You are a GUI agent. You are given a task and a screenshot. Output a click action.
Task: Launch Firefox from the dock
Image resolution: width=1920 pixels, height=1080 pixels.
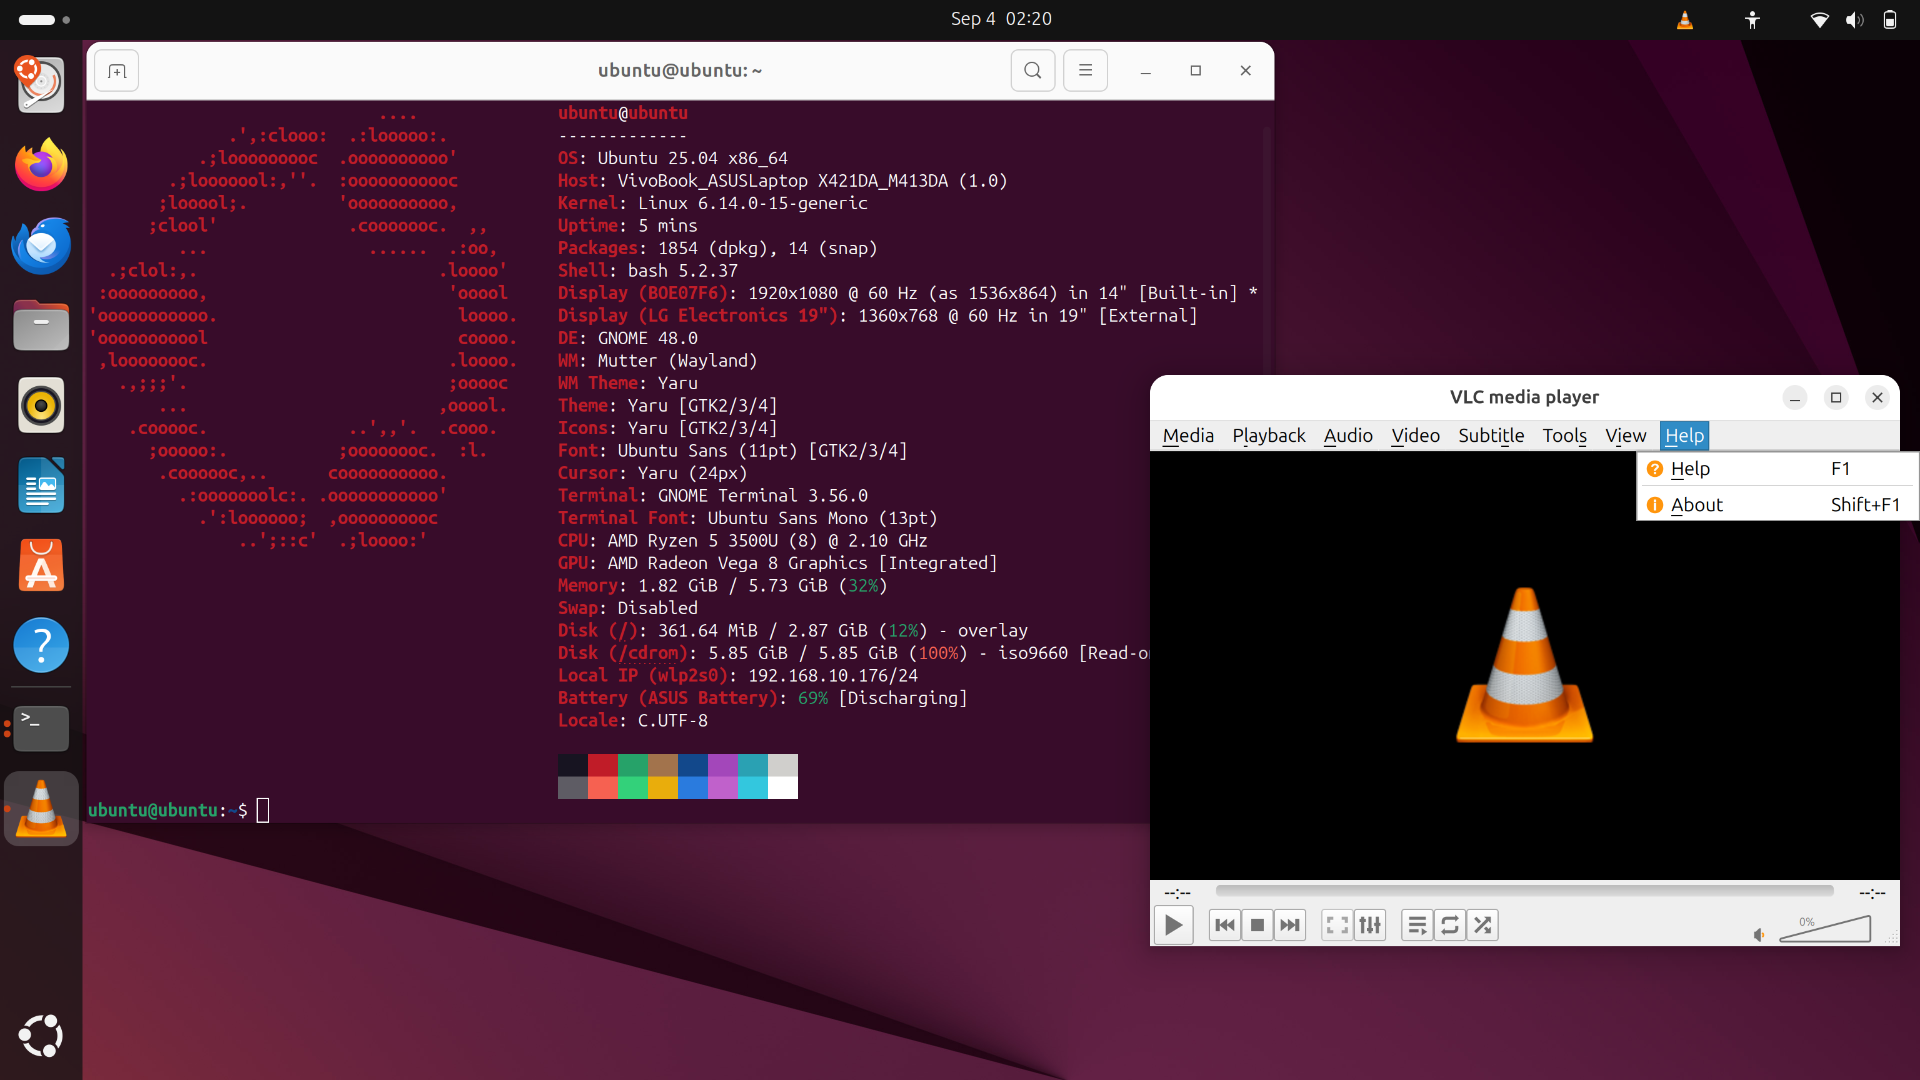(x=41, y=165)
